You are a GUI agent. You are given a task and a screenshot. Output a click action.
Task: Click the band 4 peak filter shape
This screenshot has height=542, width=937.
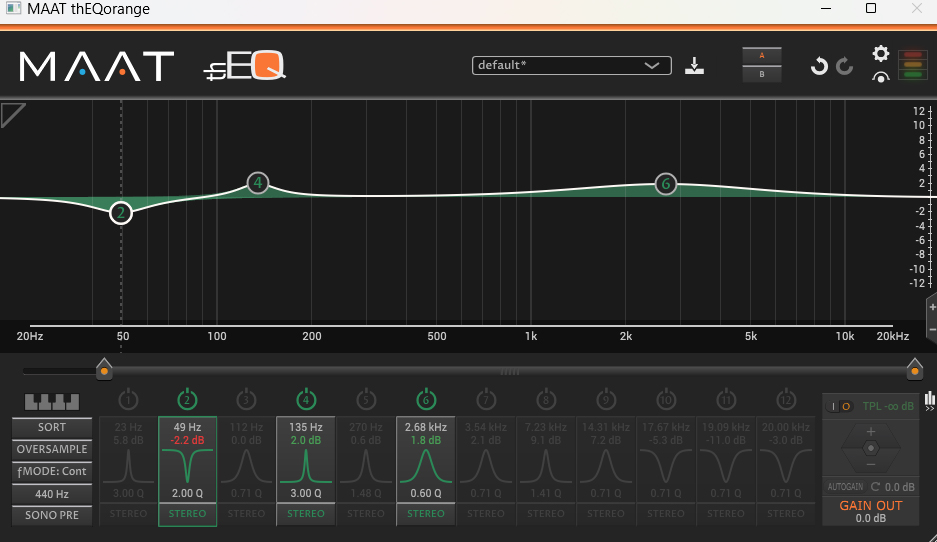(305, 466)
